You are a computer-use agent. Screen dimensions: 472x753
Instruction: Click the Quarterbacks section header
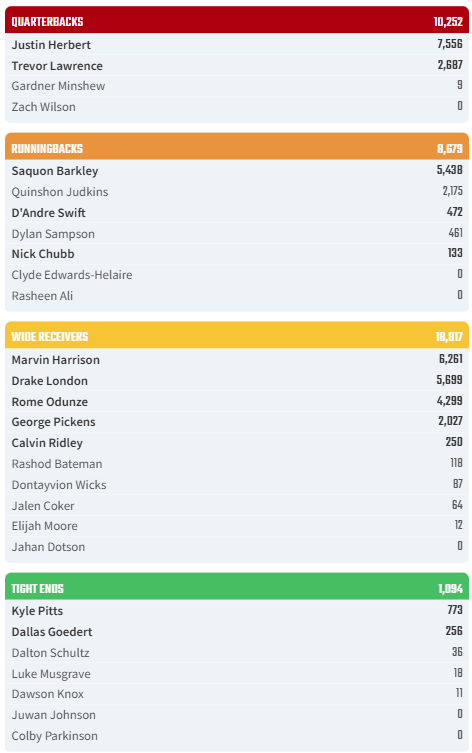[237, 20]
